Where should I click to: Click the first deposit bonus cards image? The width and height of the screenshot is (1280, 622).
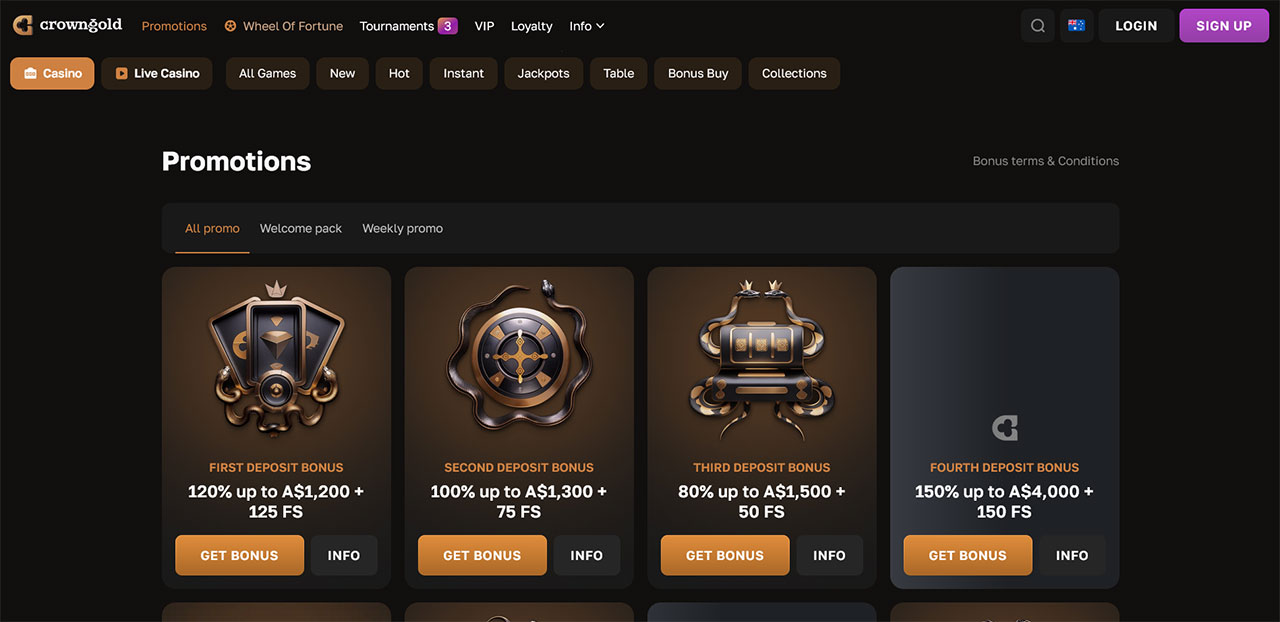(276, 360)
